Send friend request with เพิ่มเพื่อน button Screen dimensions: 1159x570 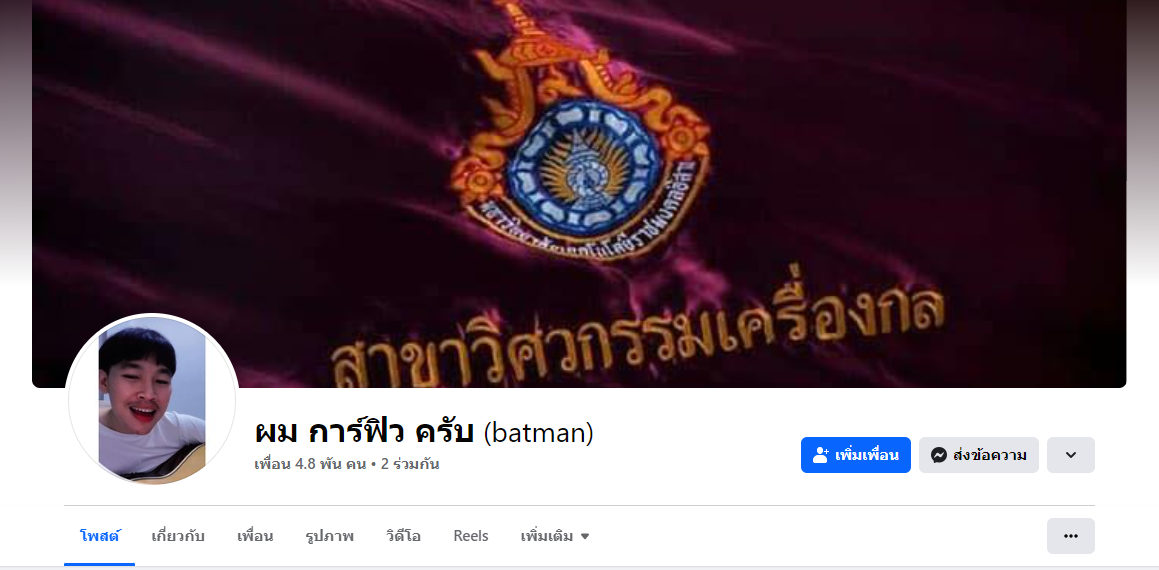coord(856,455)
